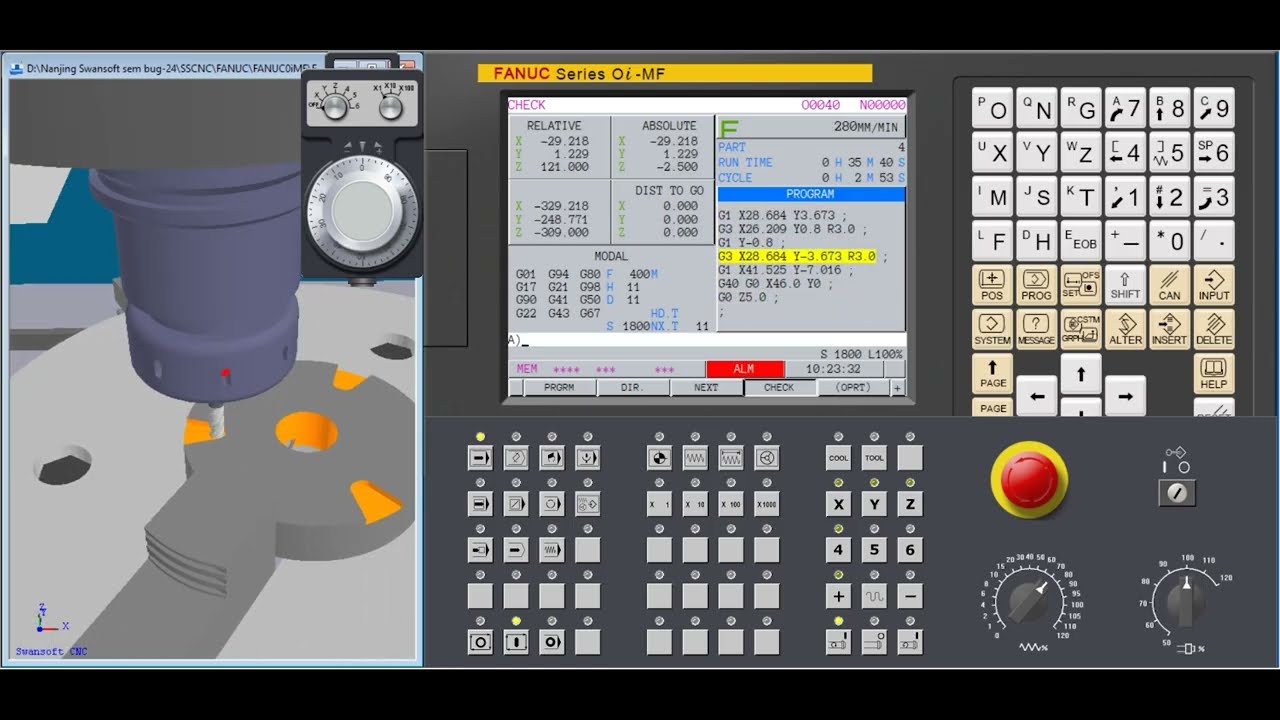Click the right spindle rotation button
Screen dimensions: 1280x720
click(x=910, y=642)
